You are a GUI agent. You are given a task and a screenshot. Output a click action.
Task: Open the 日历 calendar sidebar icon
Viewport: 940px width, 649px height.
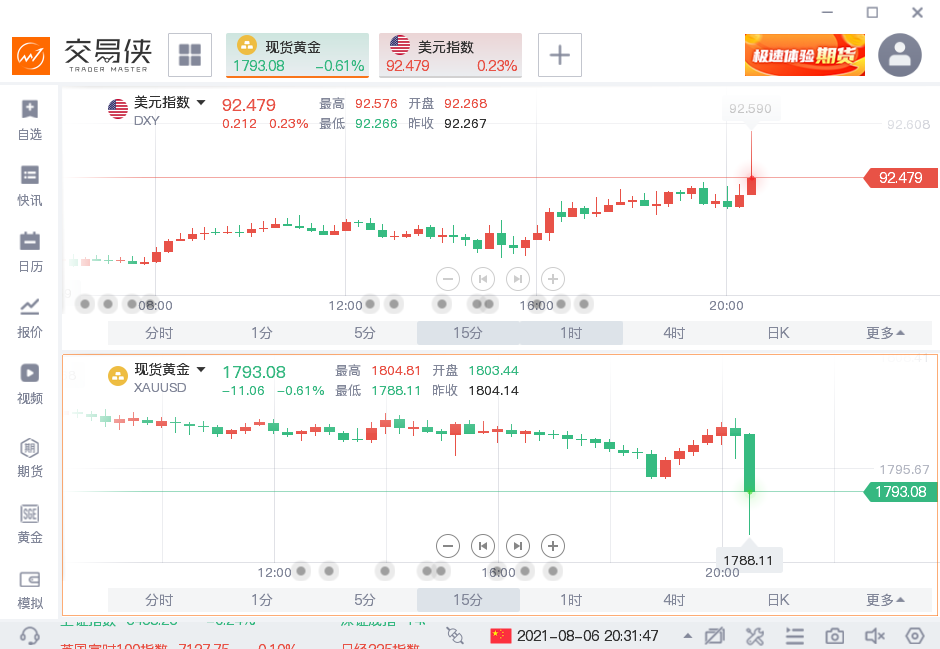click(x=29, y=252)
